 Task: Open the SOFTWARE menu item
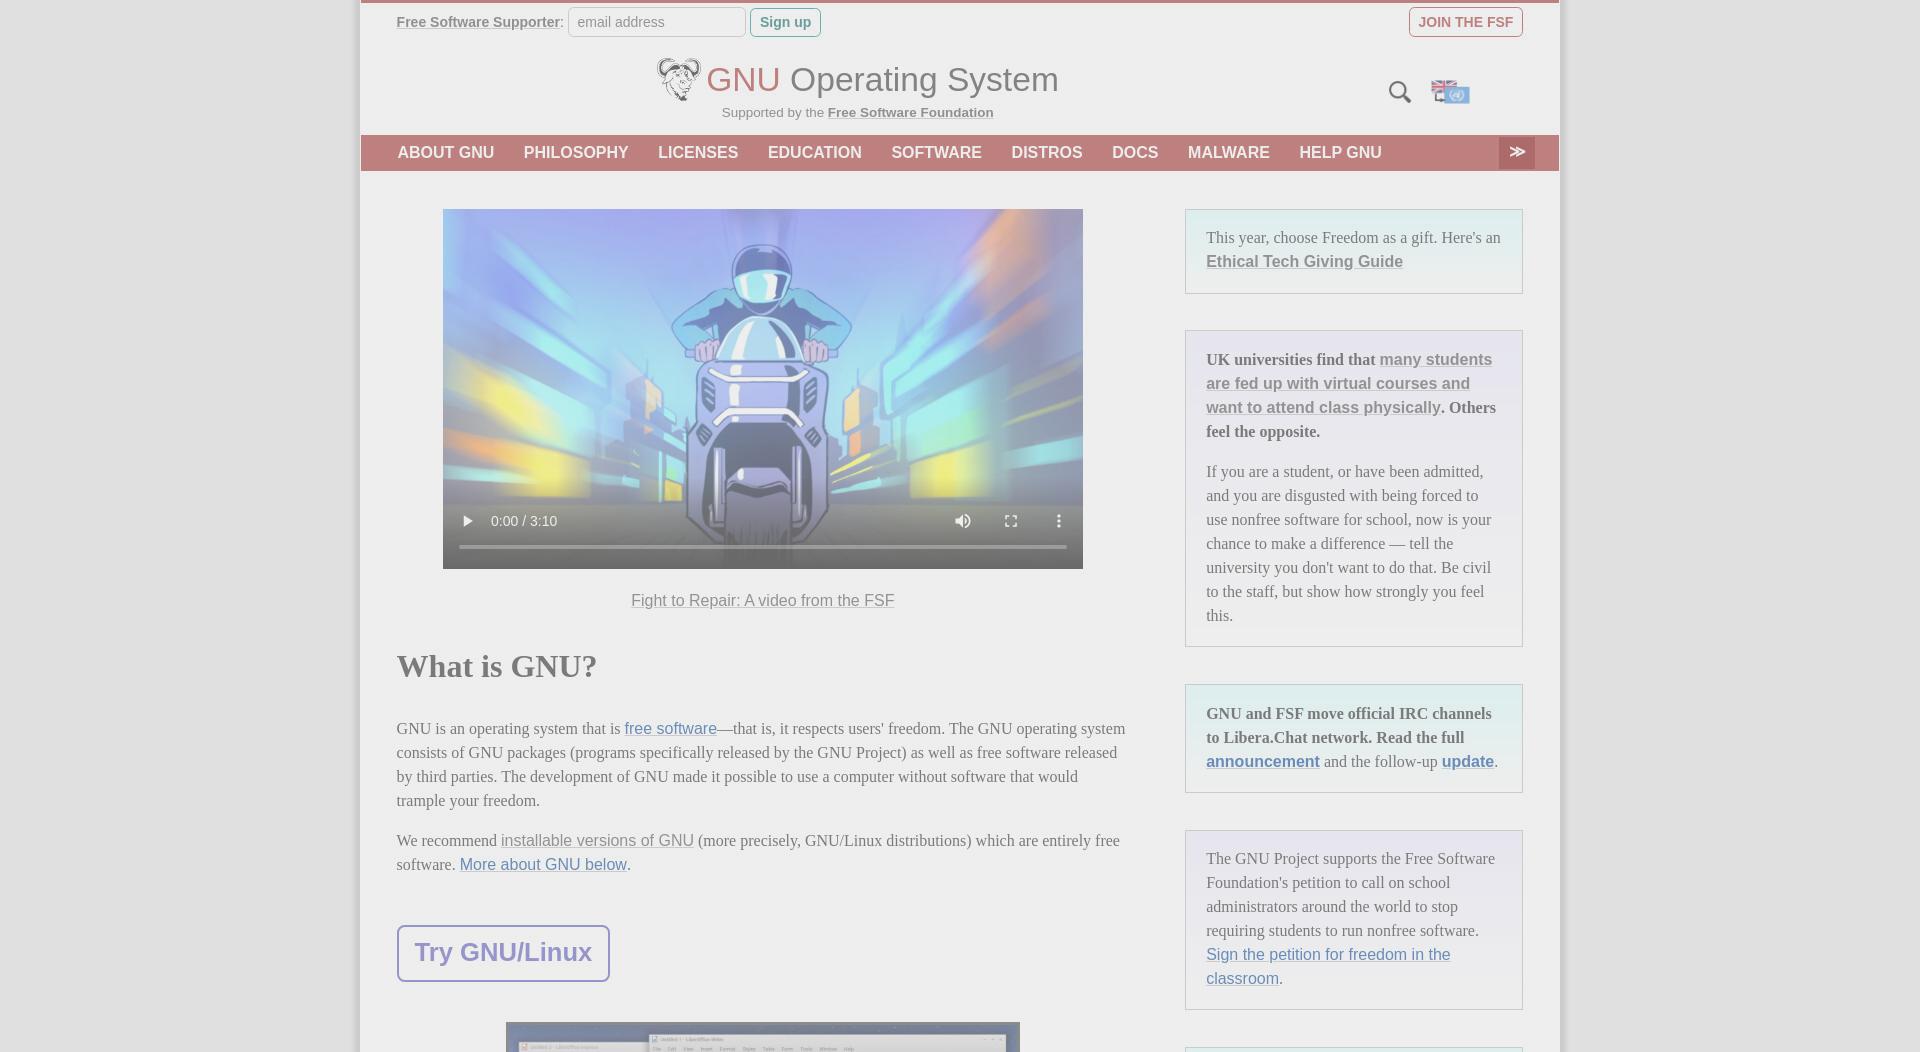tap(937, 153)
